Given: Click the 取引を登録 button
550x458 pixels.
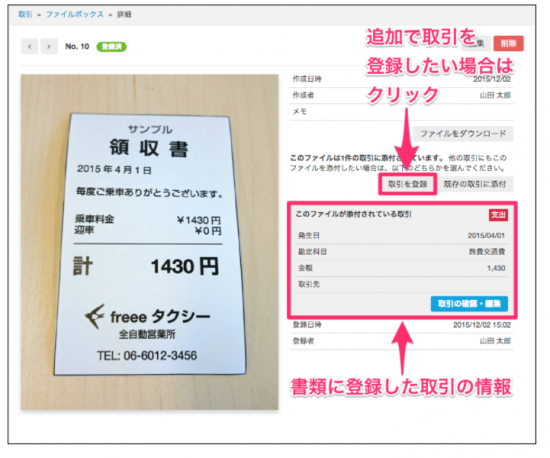Looking at the screenshot, I should (408, 184).
